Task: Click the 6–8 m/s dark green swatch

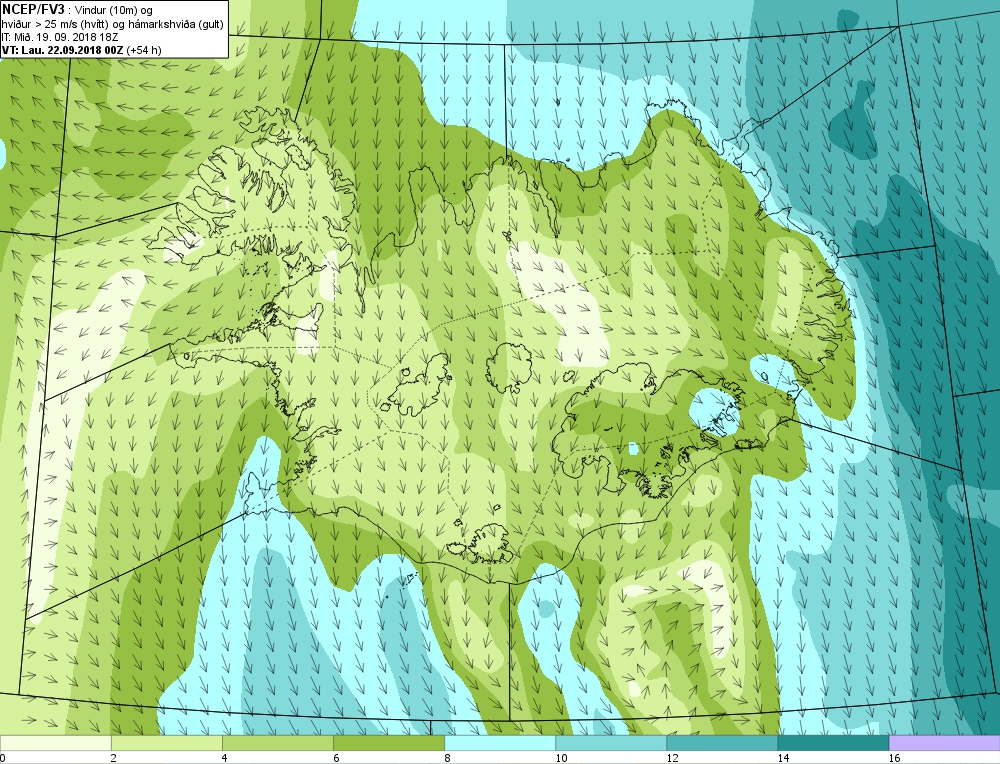Action: pos(388,743)
